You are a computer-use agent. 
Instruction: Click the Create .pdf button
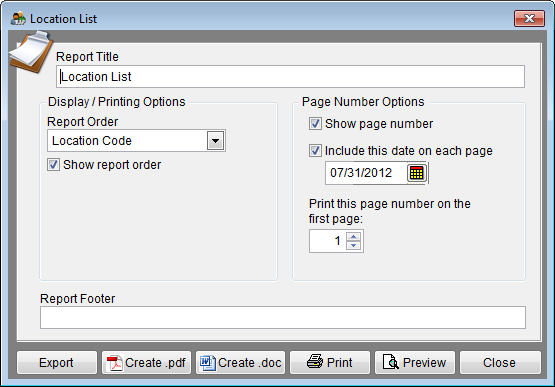pyautogui.click(x=146, y=363)
